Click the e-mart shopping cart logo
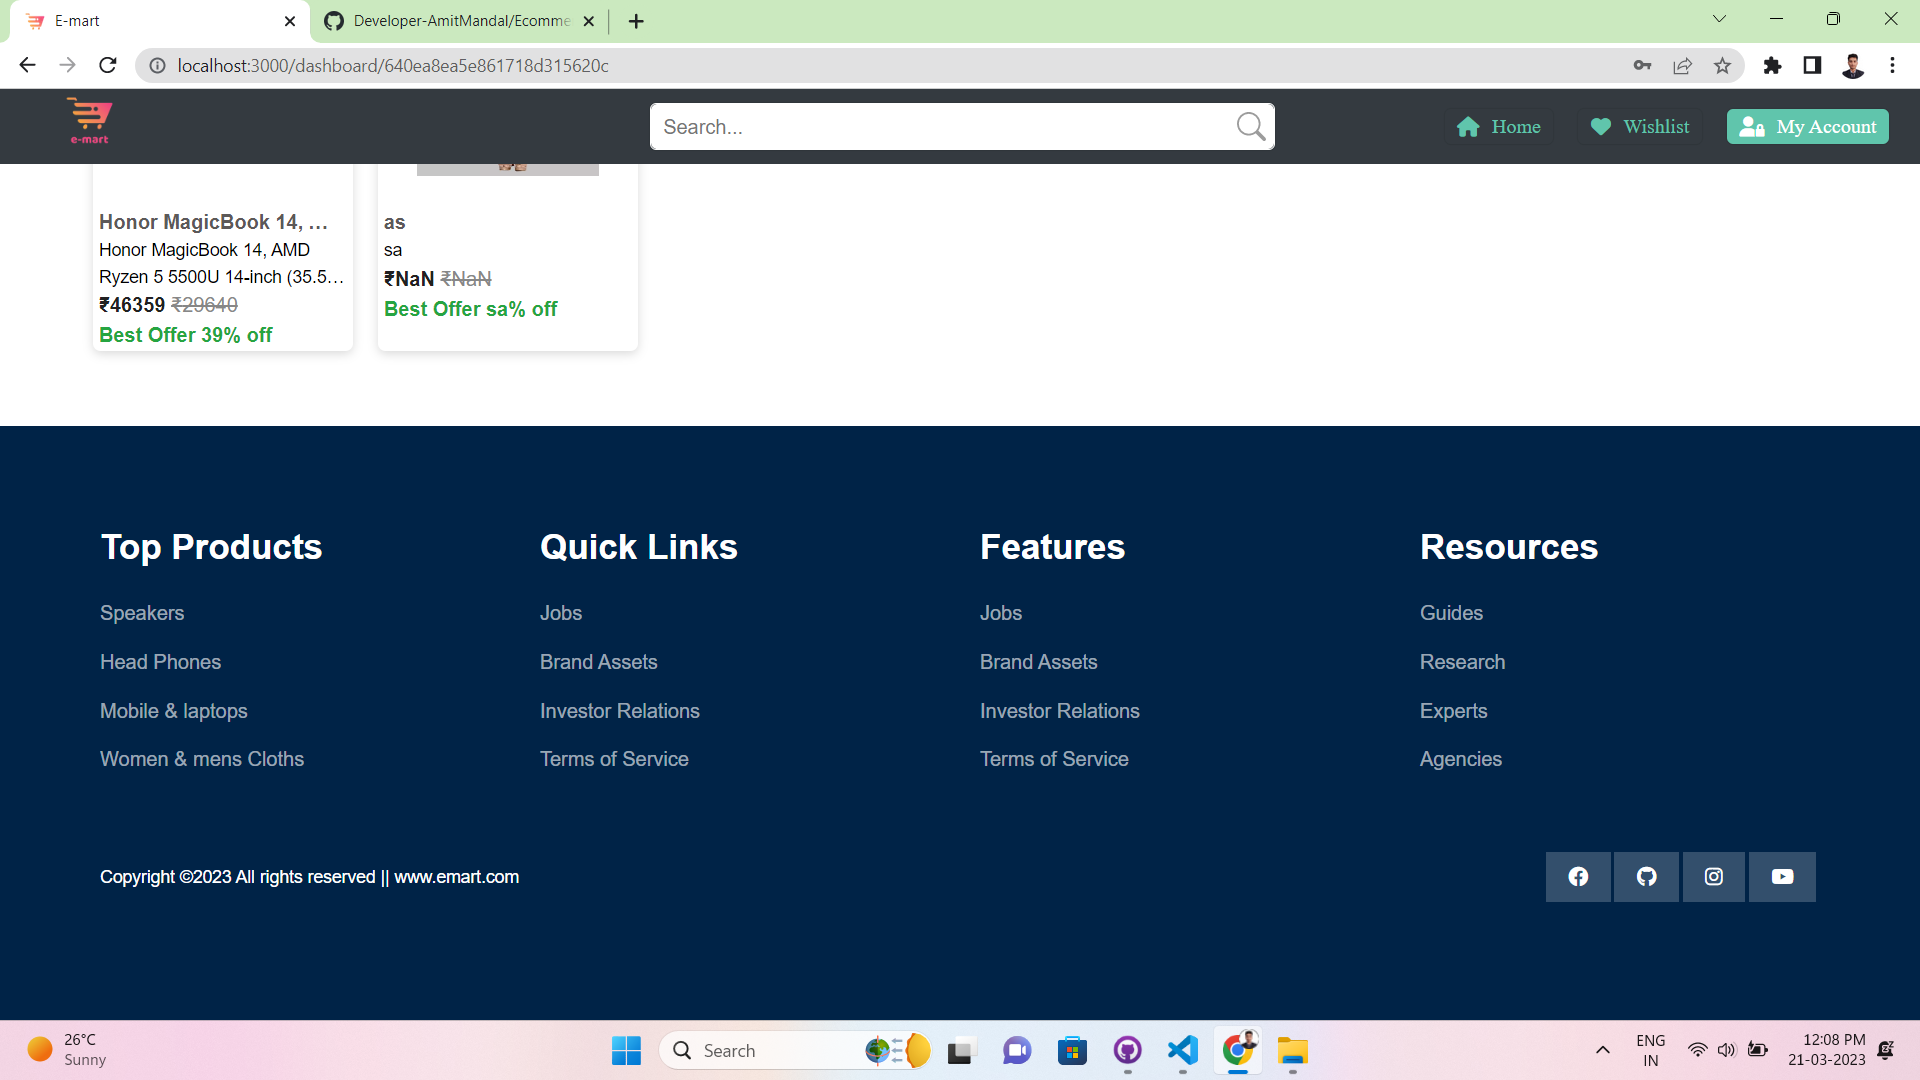Screen dimensions: 1920x1080 click(88, 121)
